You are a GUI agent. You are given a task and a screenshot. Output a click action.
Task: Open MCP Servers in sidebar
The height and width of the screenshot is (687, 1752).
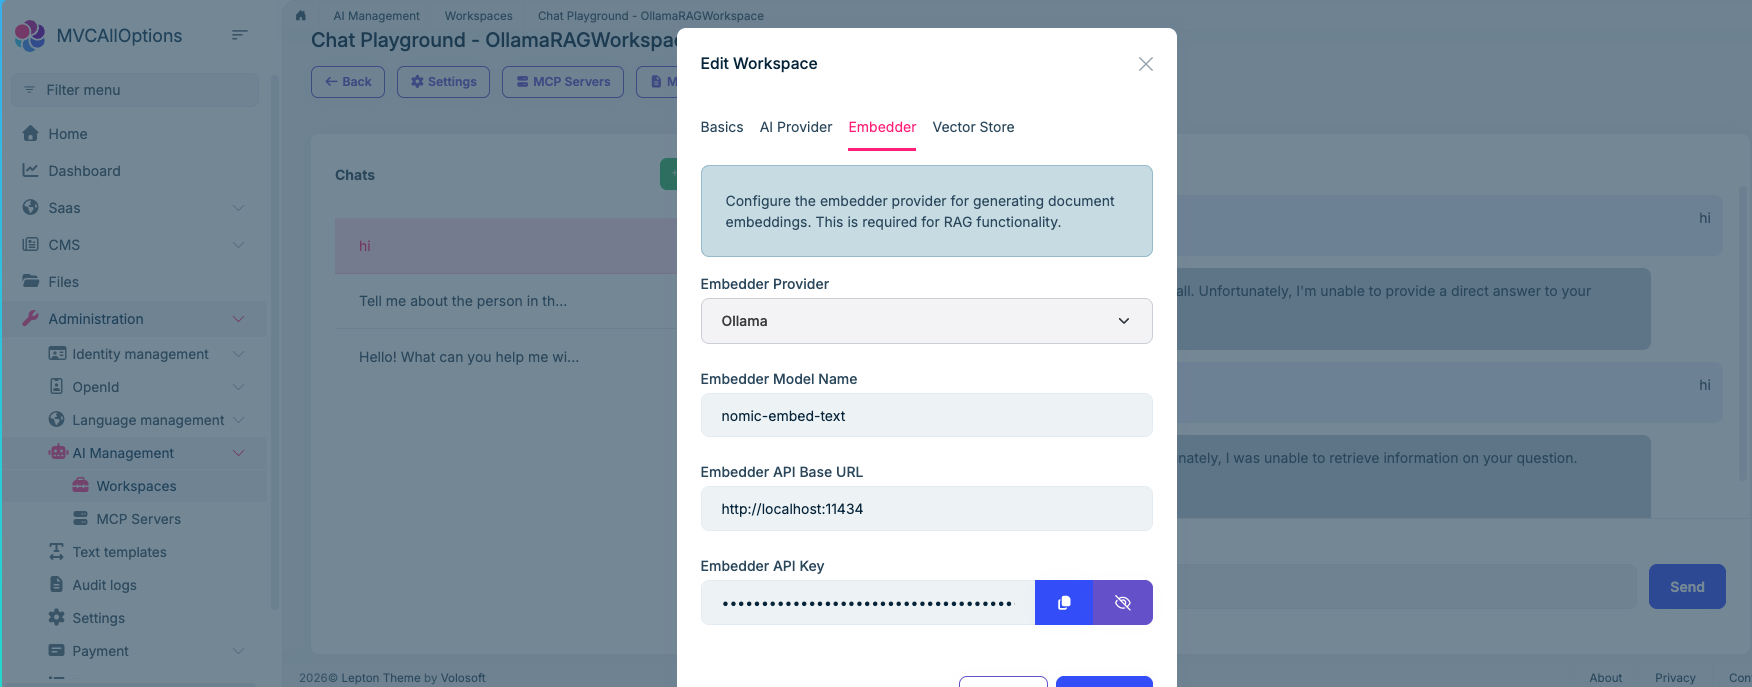(138, 519)
